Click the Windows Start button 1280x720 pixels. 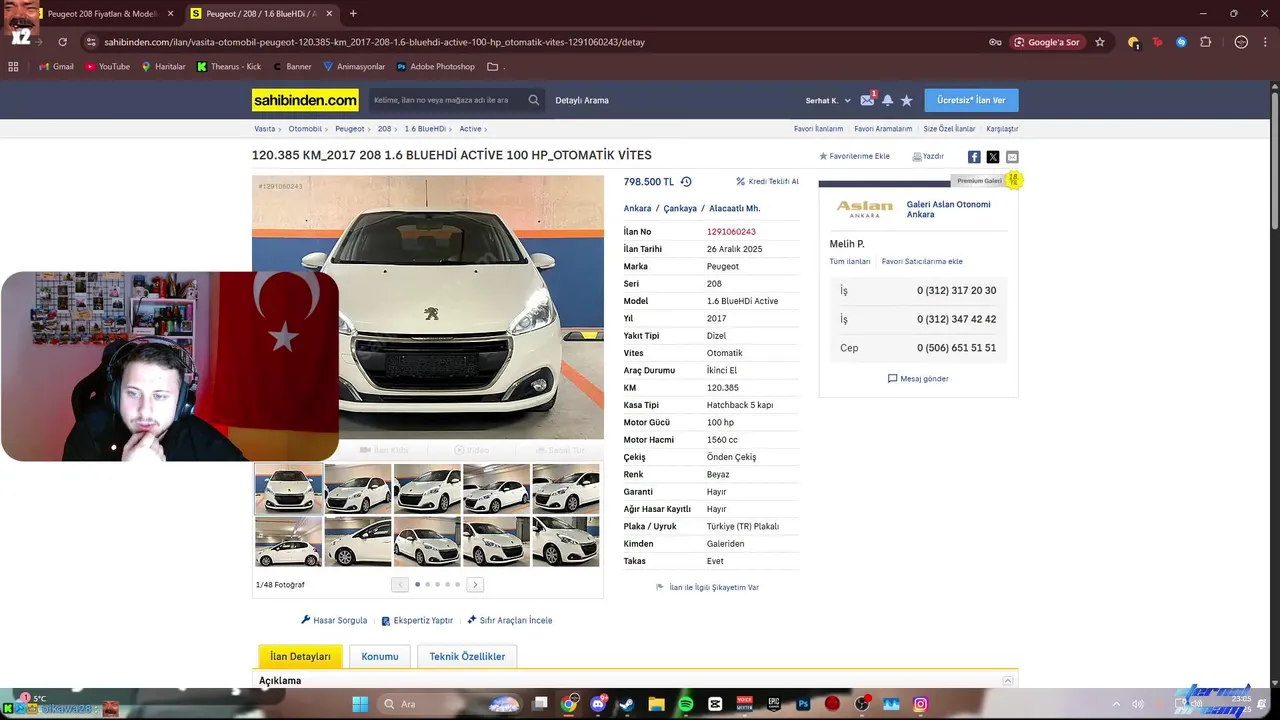pyautogui.click(x=360, y=704)
